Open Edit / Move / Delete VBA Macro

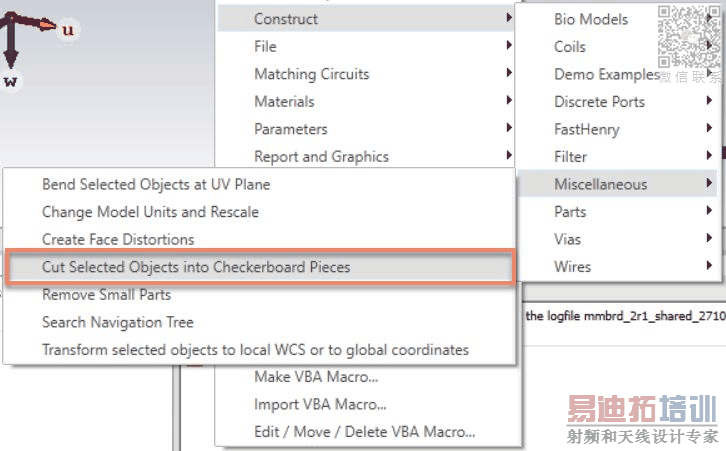[364, 432]
